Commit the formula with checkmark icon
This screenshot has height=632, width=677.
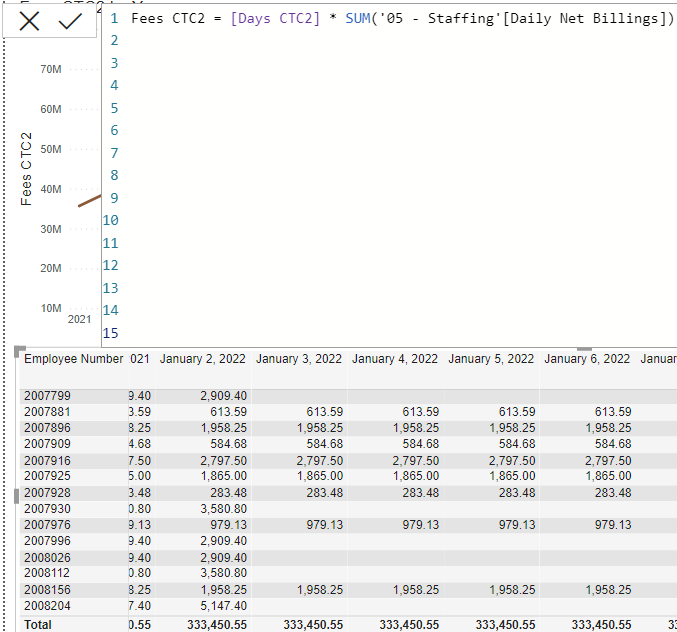pos(70,21)
